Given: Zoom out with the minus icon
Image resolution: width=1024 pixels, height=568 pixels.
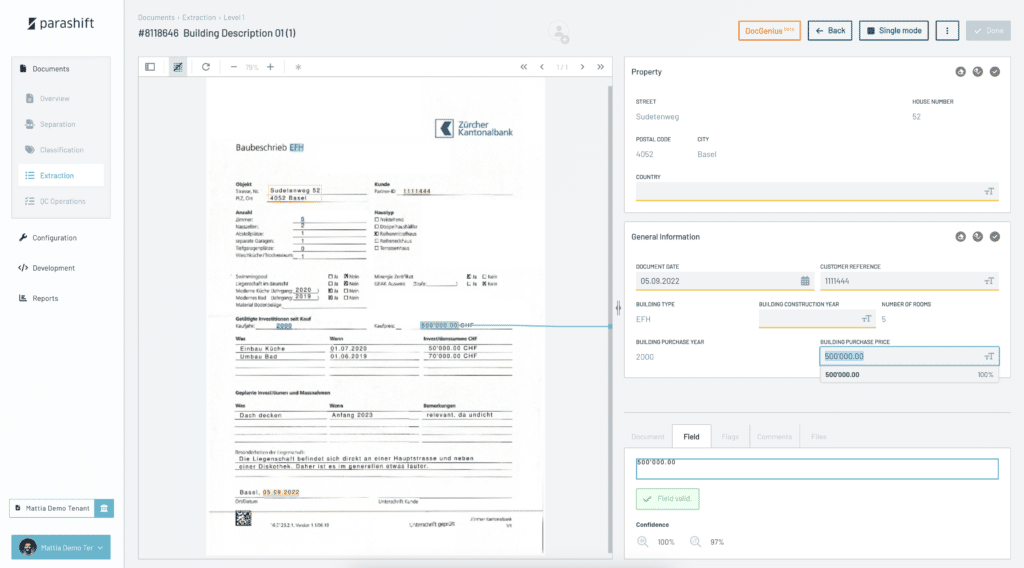Looking at the screenshot, I should [234, 67].
